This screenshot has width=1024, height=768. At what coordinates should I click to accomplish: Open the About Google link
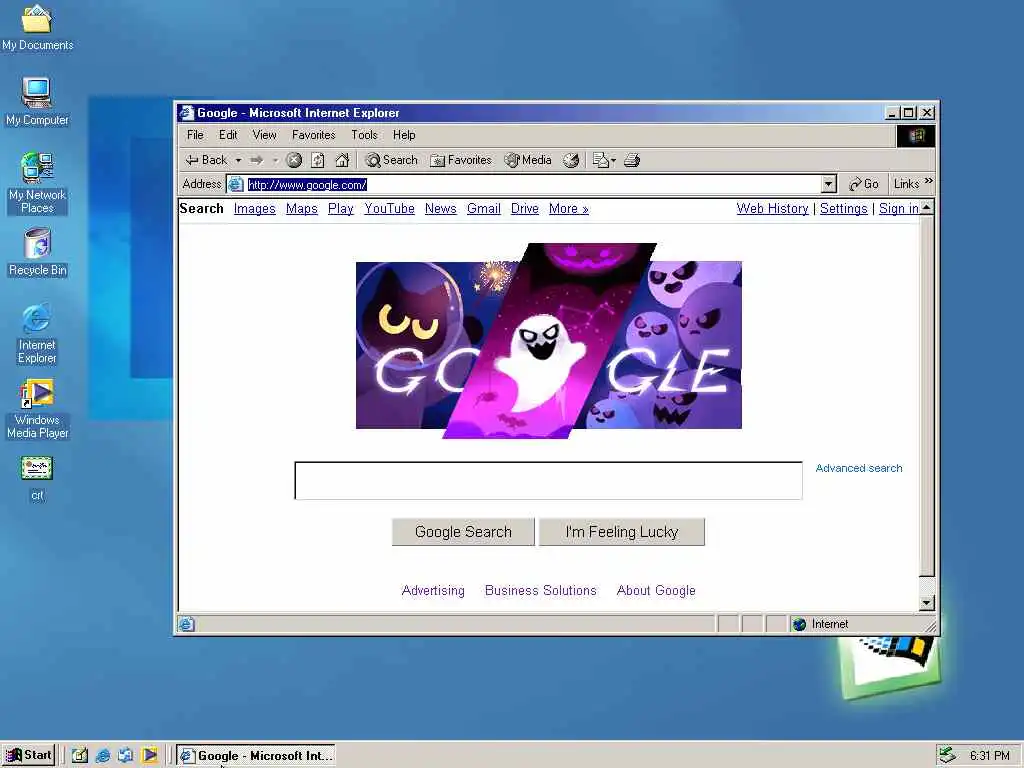pyautogui.click(x=656, y=590)
